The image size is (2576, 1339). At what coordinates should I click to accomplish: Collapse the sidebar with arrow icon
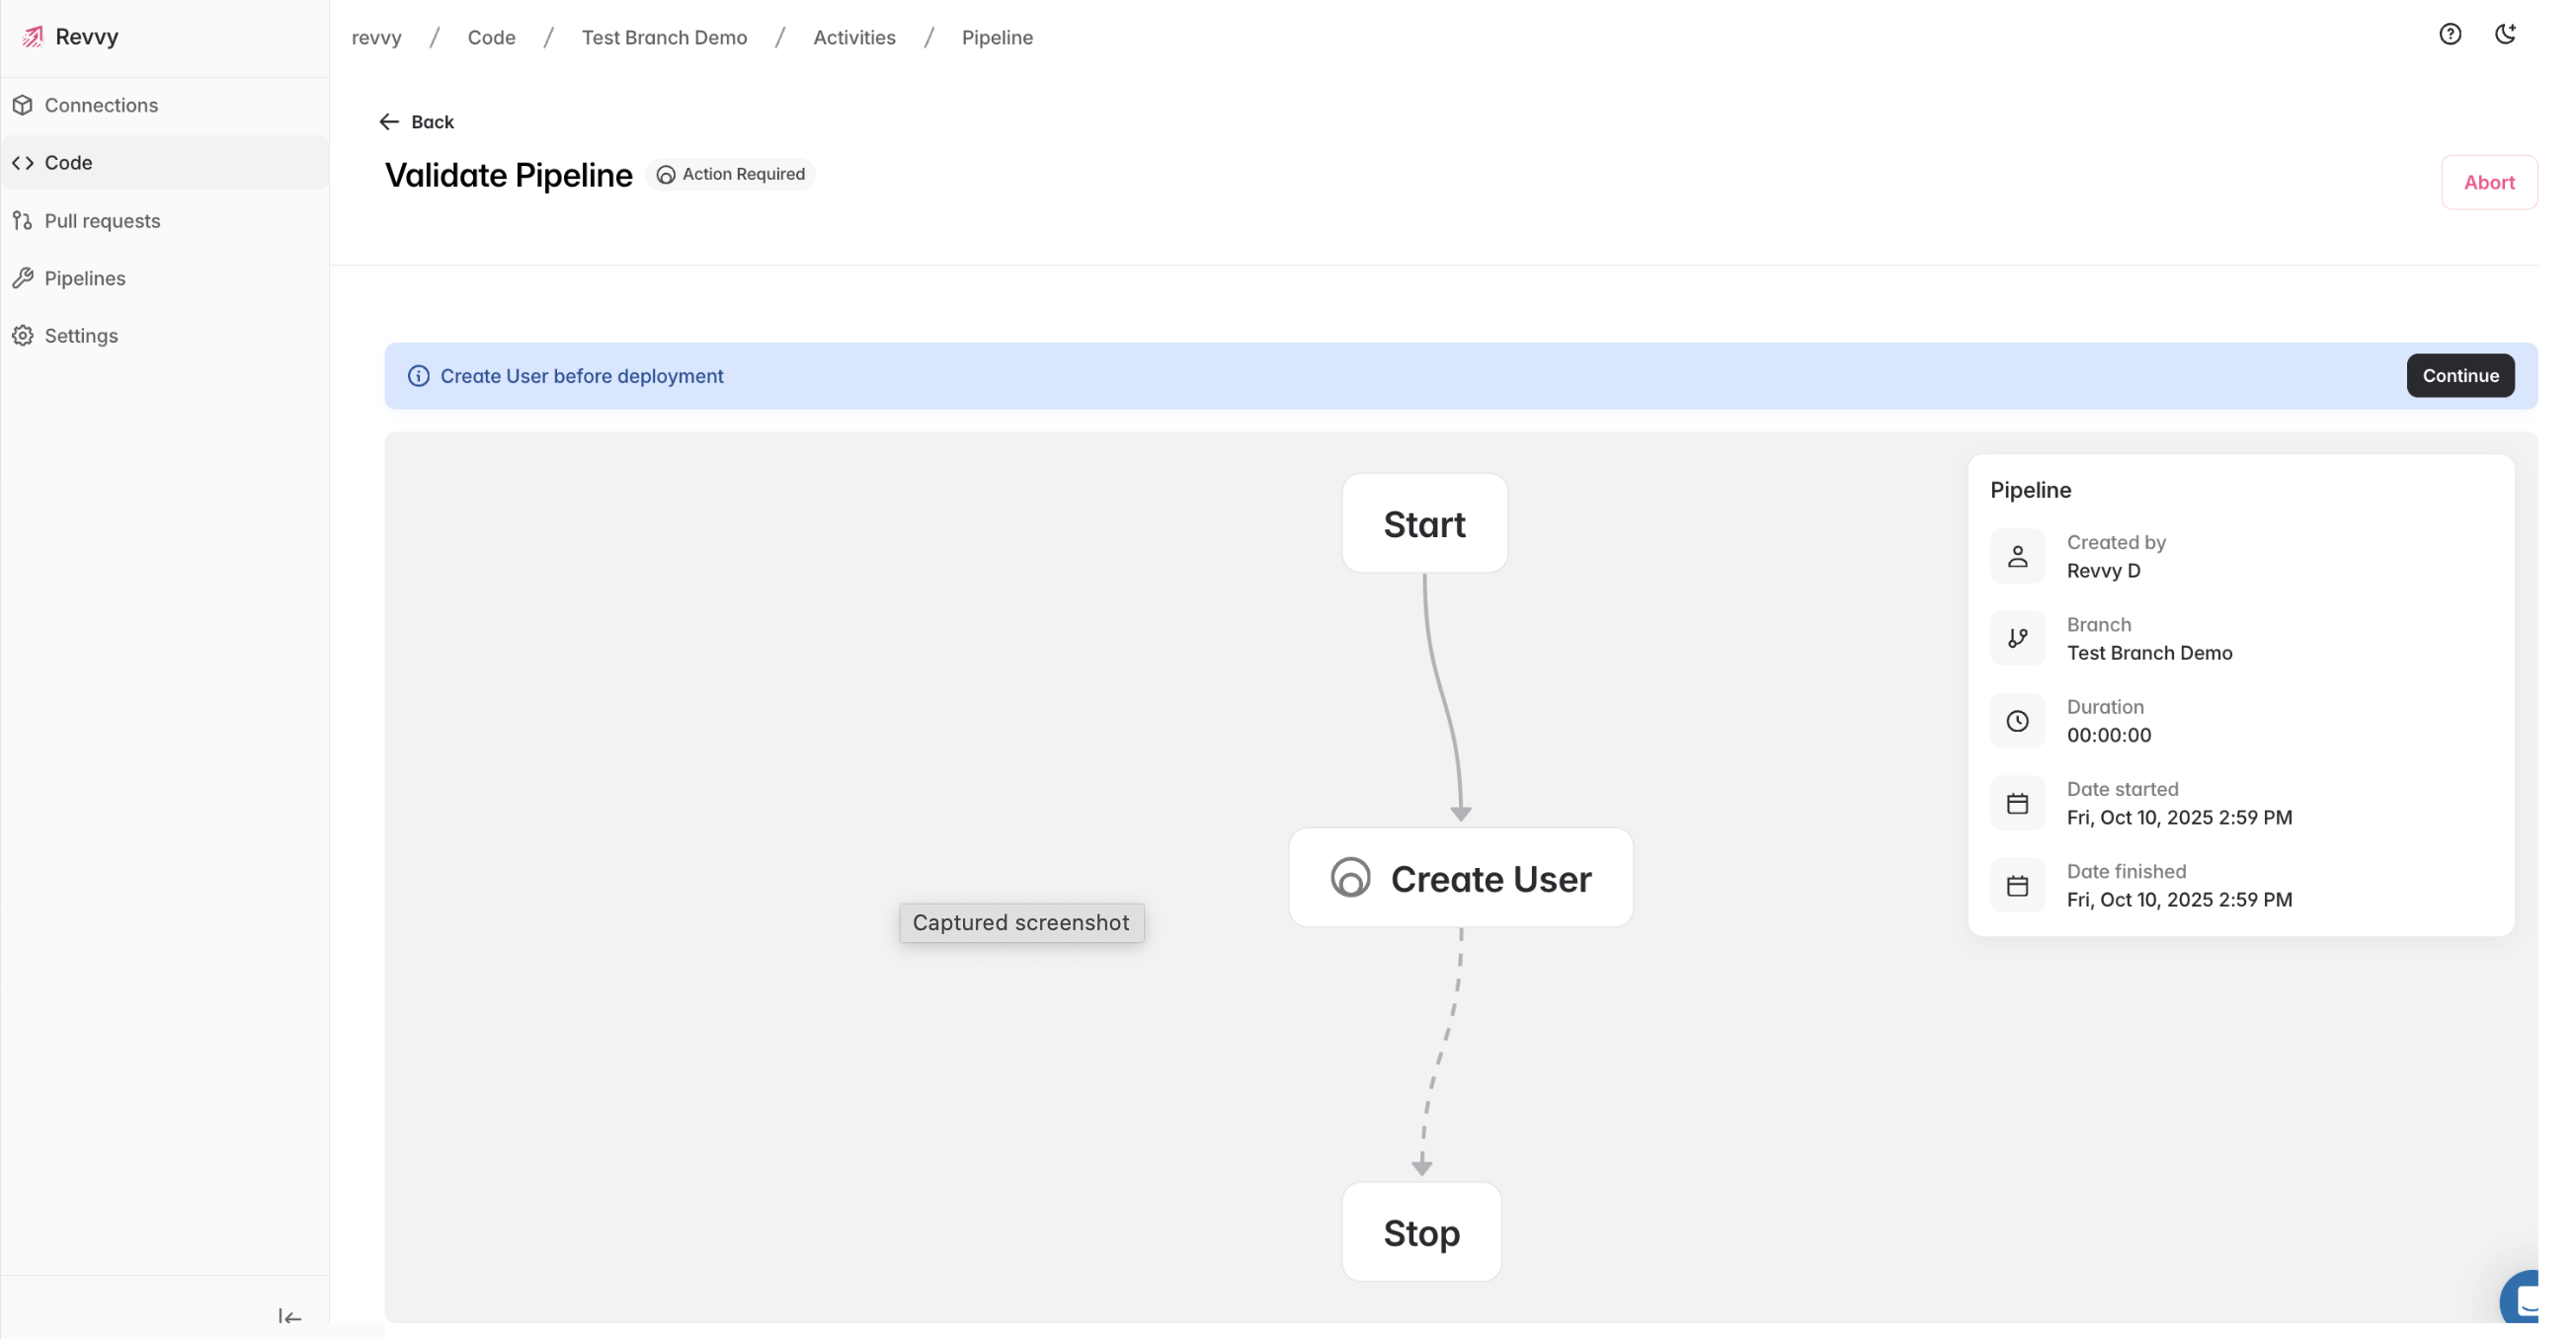[x=289, y=1317]
